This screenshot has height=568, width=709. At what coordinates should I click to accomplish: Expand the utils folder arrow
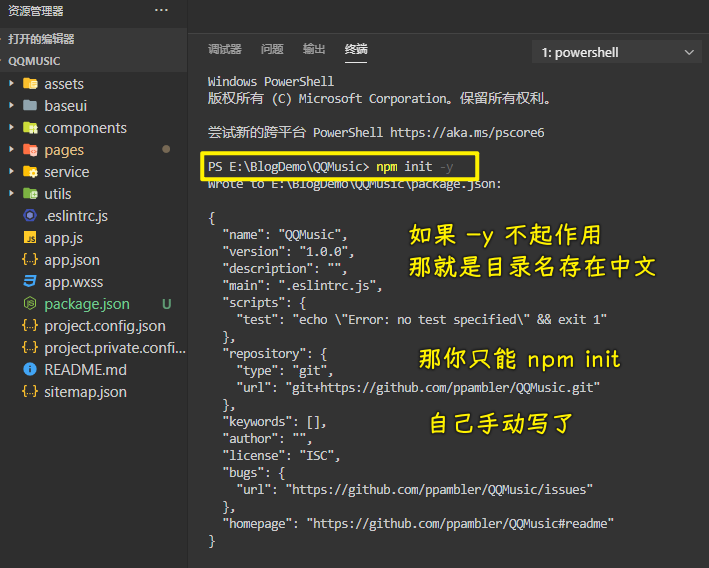[x=11, y=194]
